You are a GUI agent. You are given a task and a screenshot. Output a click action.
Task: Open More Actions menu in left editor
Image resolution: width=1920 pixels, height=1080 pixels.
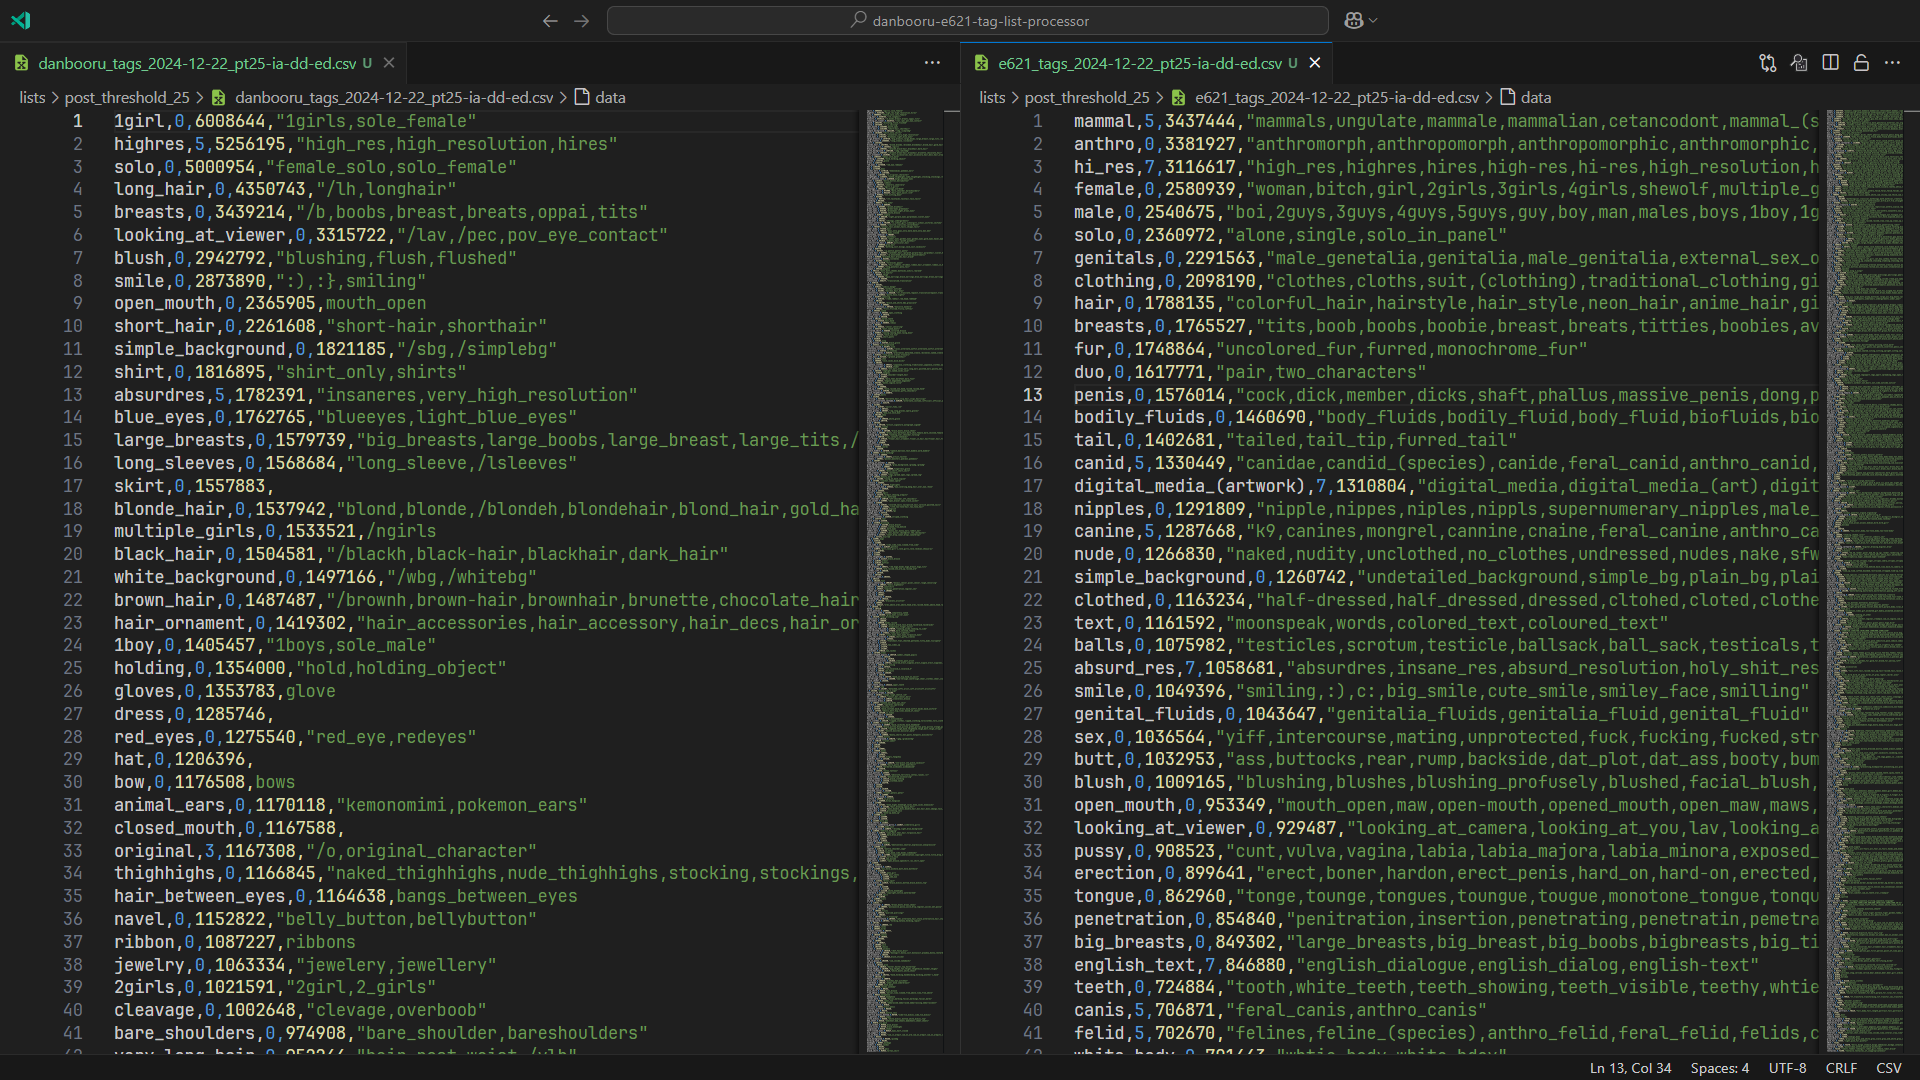pos(932,63)
